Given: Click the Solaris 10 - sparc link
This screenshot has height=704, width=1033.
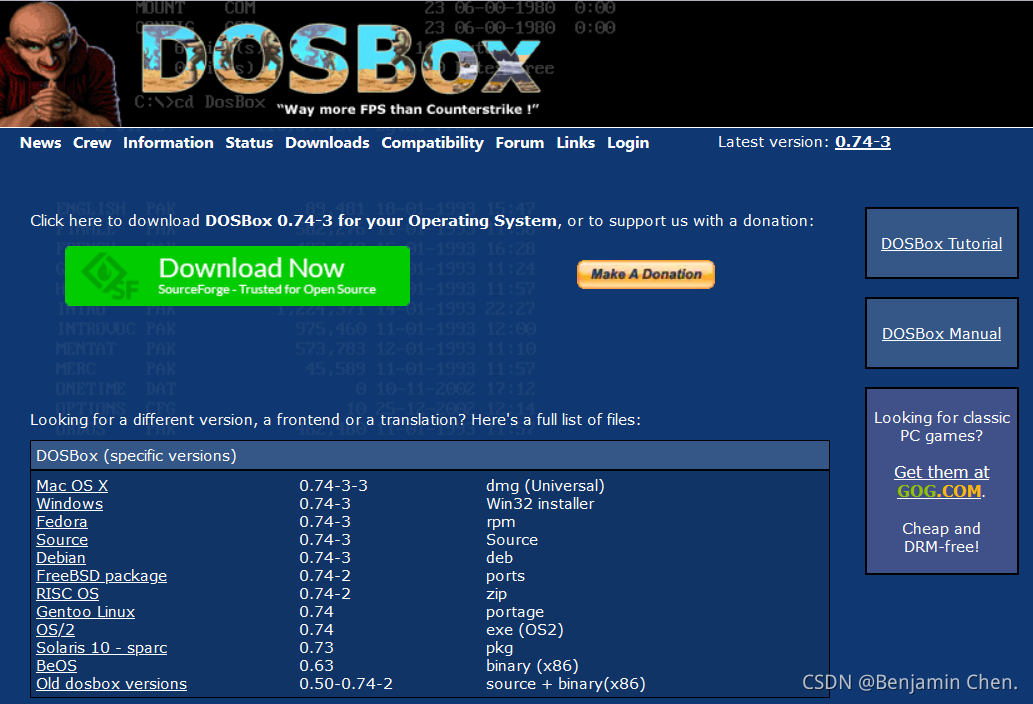Looking at the screenshot, I should [x=101, y=648].
